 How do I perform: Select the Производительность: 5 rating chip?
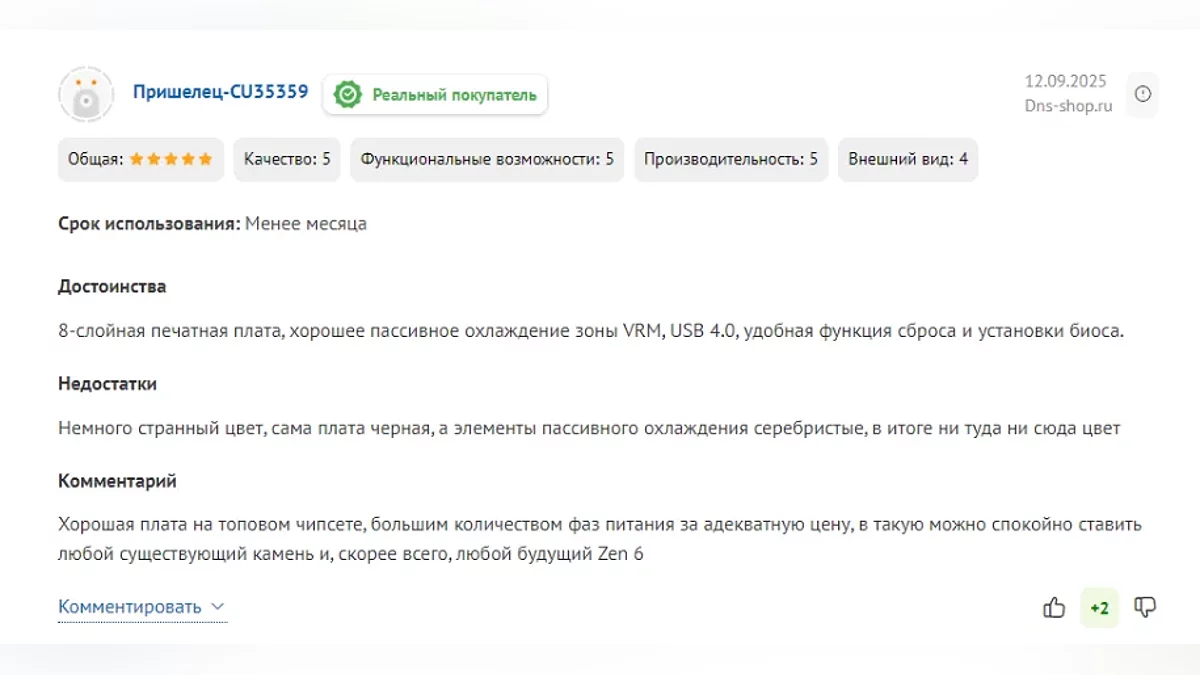tap(730, 159)
